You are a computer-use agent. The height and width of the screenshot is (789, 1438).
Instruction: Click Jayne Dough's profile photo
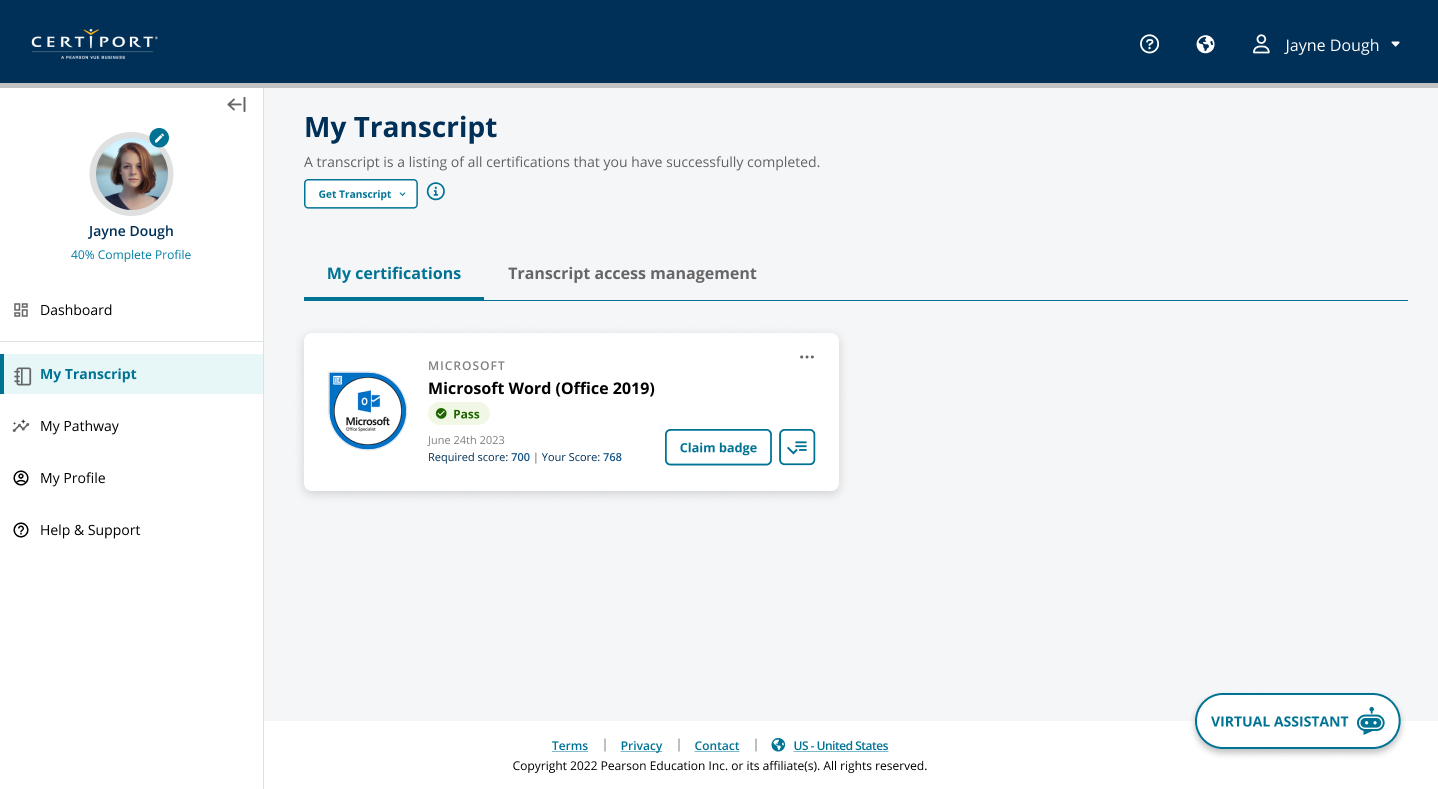[x=131, y=174]
